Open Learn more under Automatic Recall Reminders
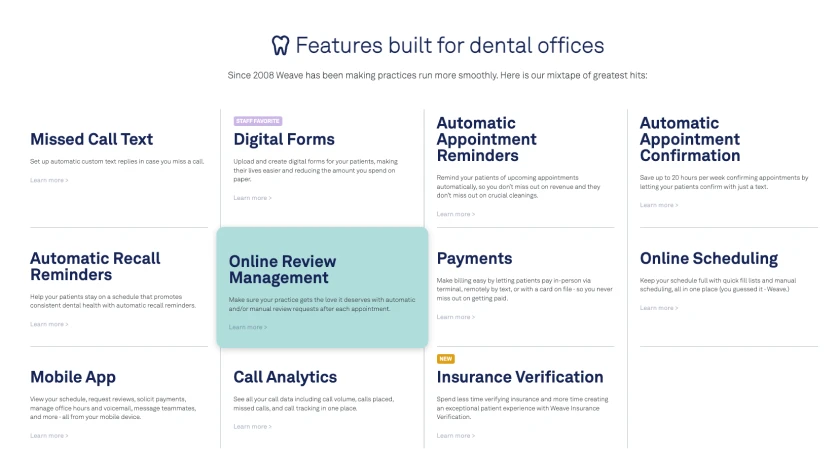The image size is (839, 470). [49, 324]
